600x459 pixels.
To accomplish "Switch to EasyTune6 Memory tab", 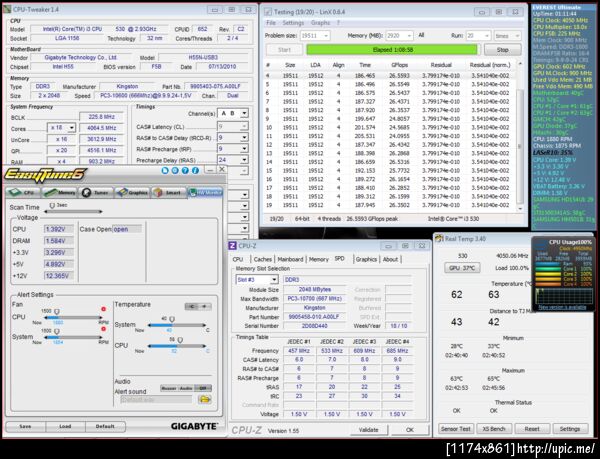I will pyautogui.click(x=59, y=192).
